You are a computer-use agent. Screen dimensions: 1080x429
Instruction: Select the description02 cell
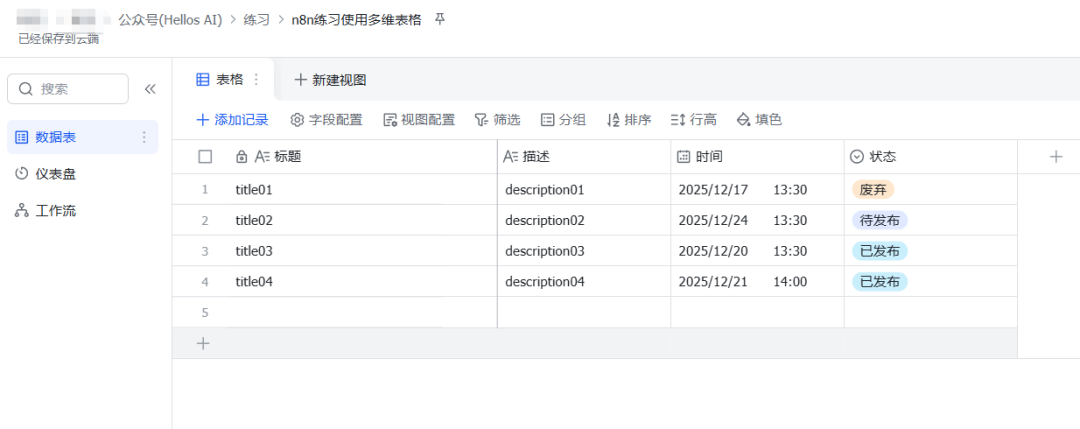click(x=584, y=220)
